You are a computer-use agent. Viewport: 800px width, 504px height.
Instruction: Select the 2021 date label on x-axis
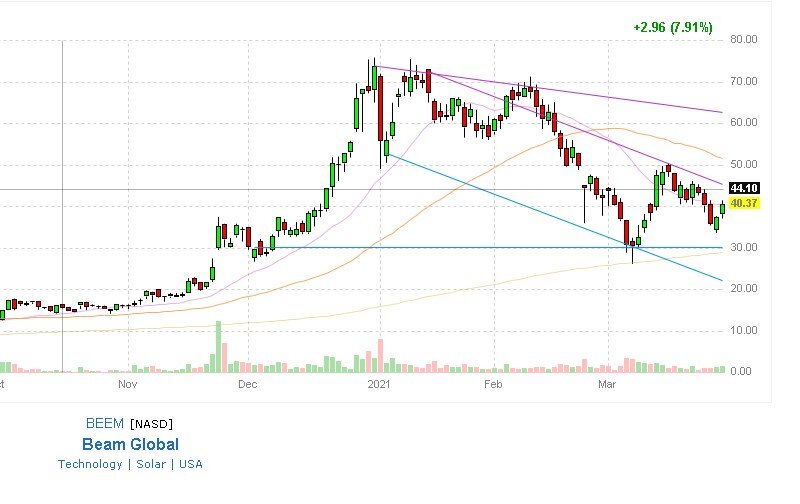(379, 384)
